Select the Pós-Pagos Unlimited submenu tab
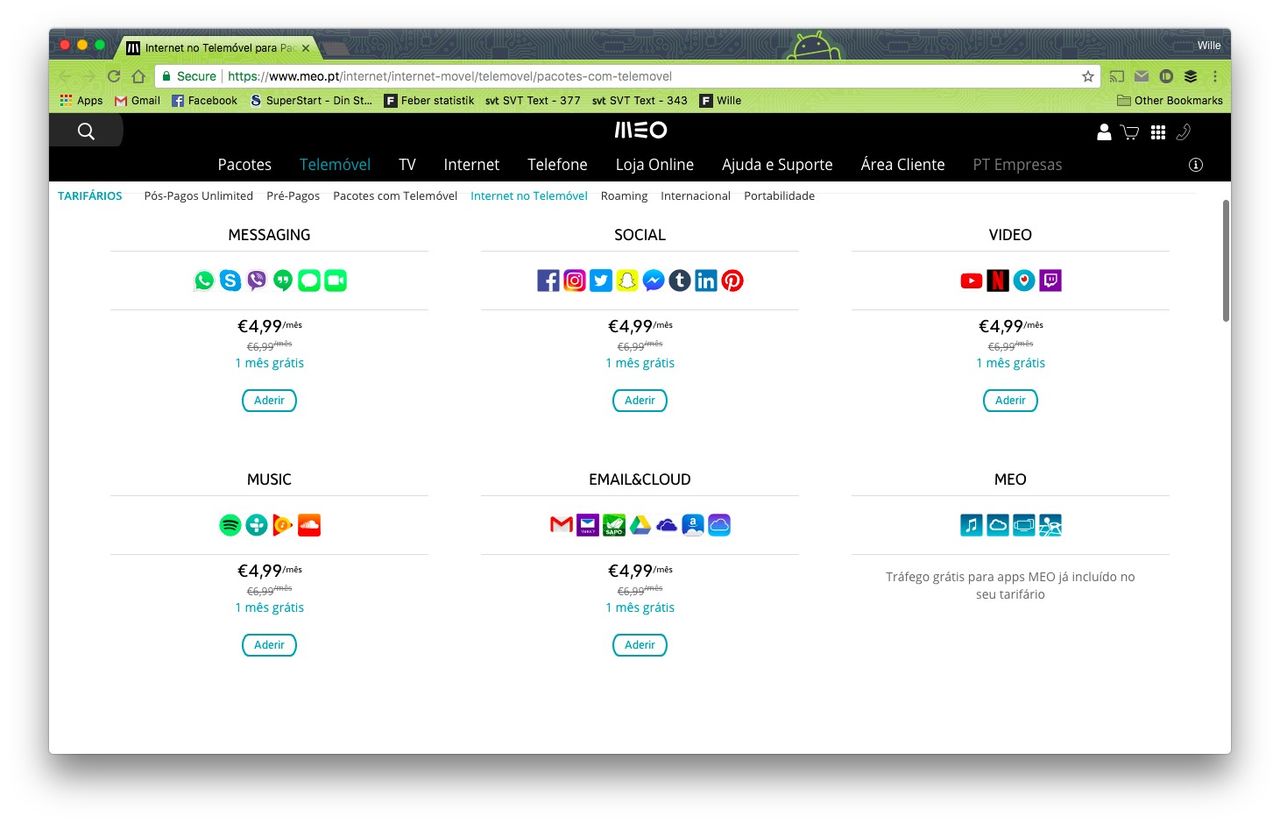Viewport: 1280px width, 824px height. tap(199, 196)
